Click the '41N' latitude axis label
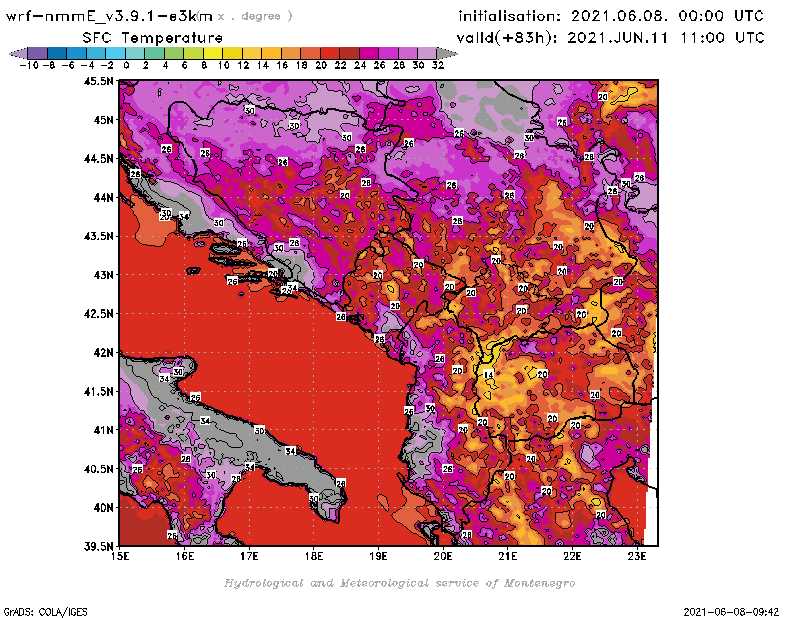The image size is (800, 618). tap(104, 430)
